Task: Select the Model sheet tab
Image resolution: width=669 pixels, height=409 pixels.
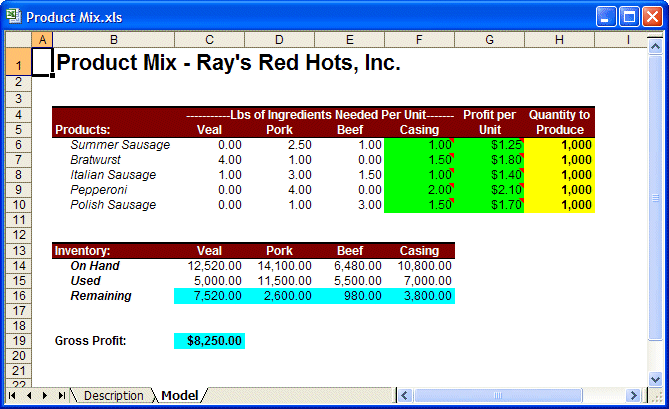Action: (x=180, y=395)
